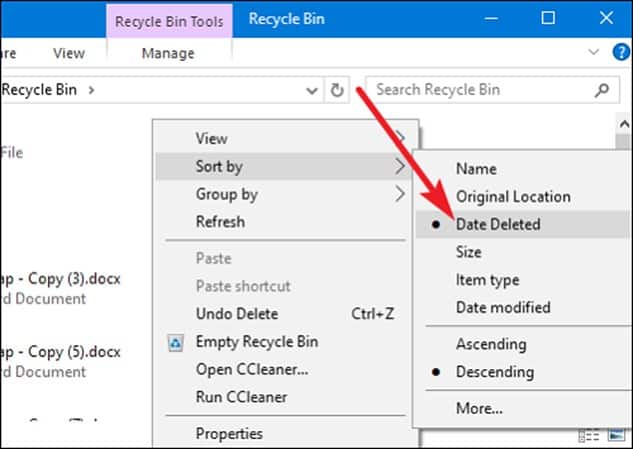The image size is (633, 449).
Task: Click the refresh icon beside address bar
Action: pyautogui.click(x=337, y=90)
